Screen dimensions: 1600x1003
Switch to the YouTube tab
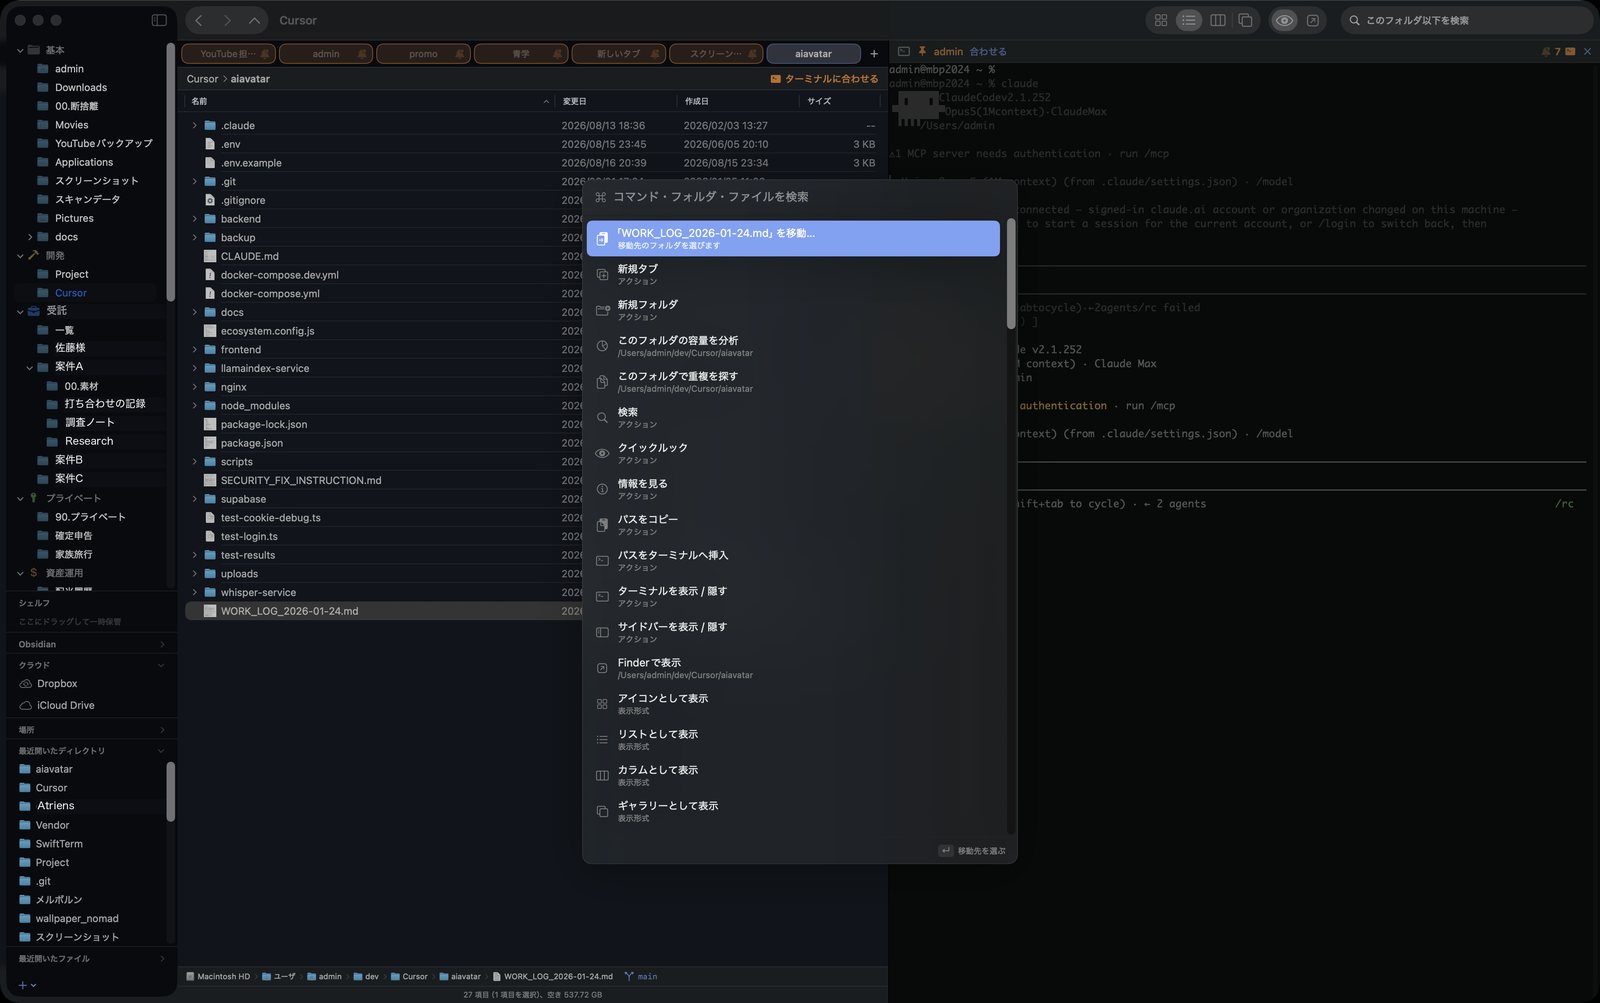227,54
